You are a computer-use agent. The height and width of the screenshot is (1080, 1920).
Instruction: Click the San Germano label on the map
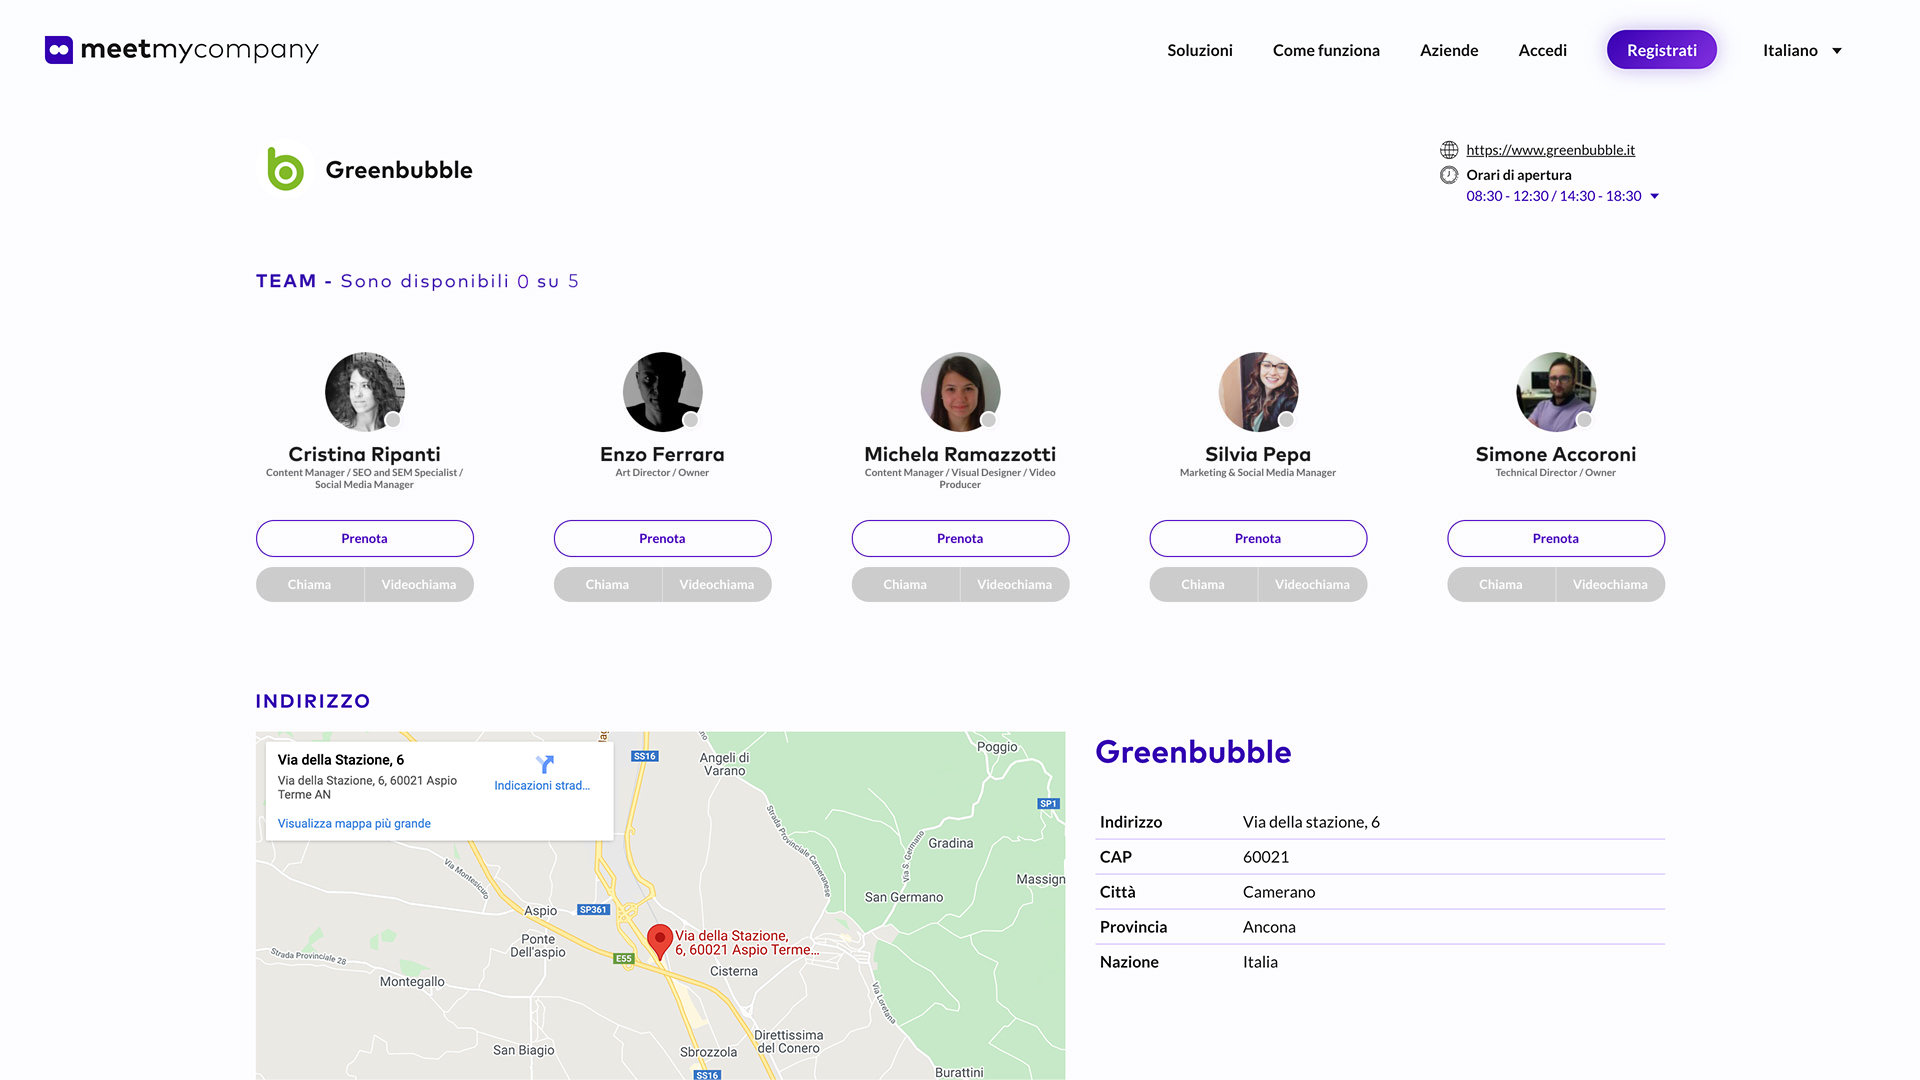[904, 898]
